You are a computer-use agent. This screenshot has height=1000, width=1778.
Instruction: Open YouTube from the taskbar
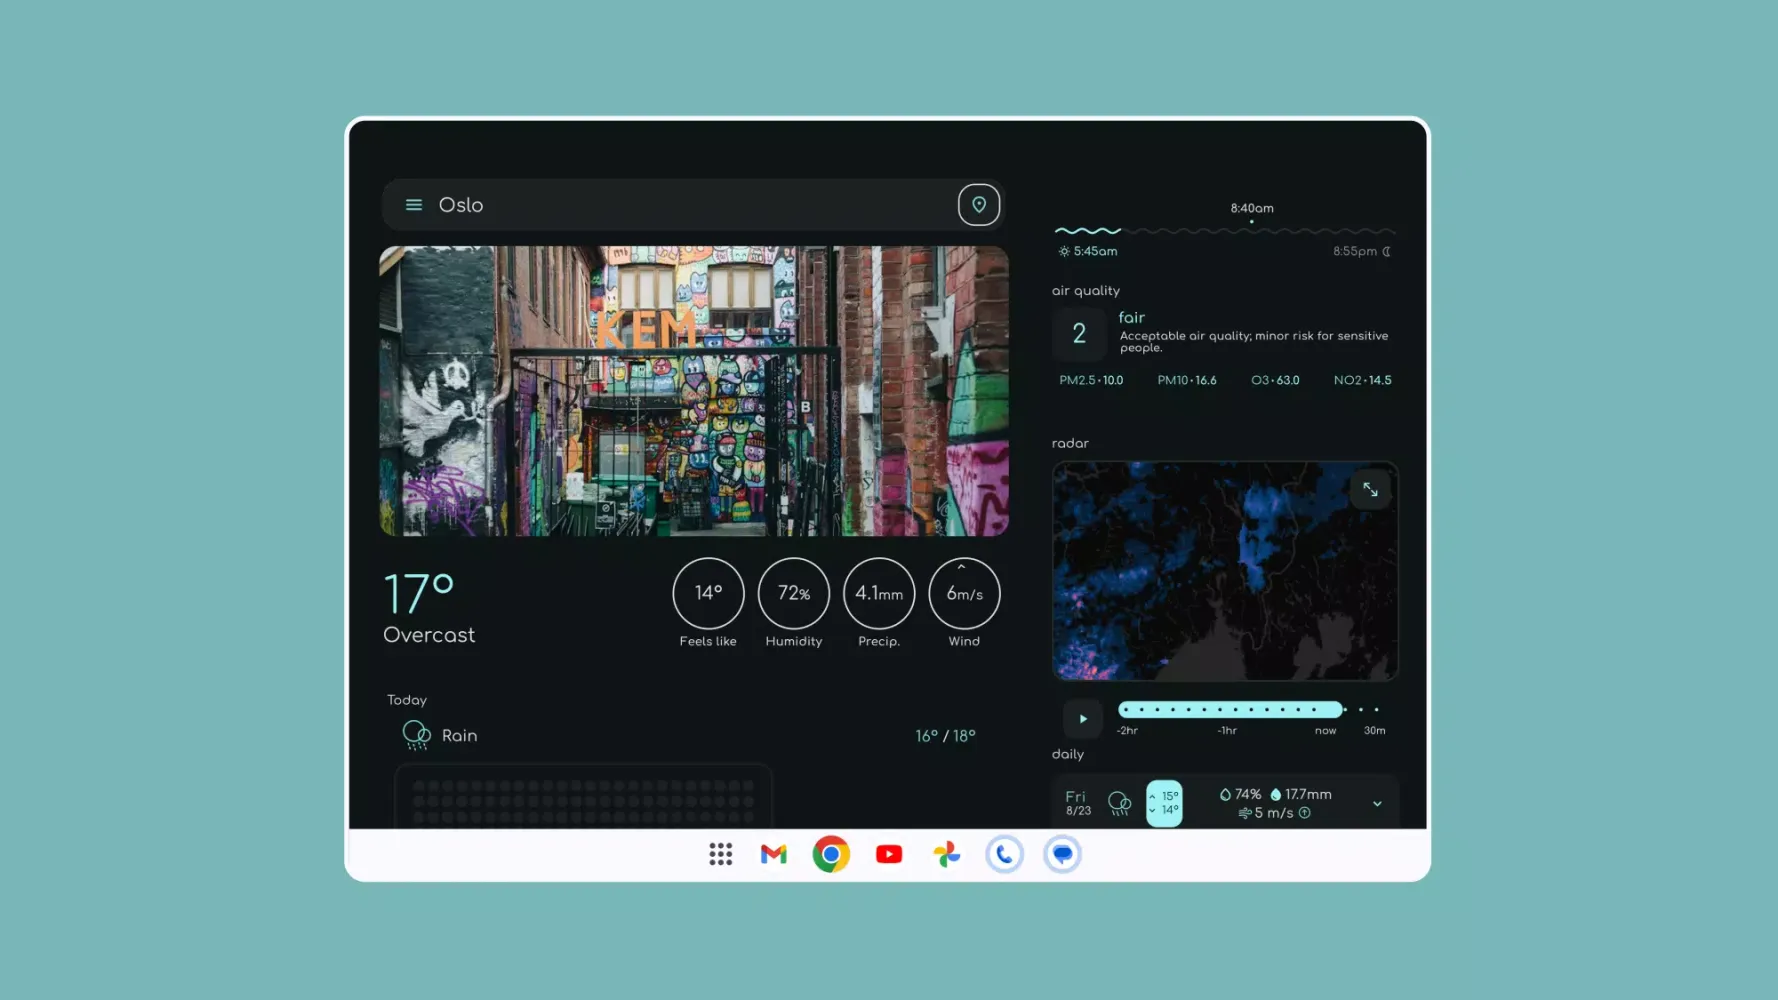tap(888, 854)
